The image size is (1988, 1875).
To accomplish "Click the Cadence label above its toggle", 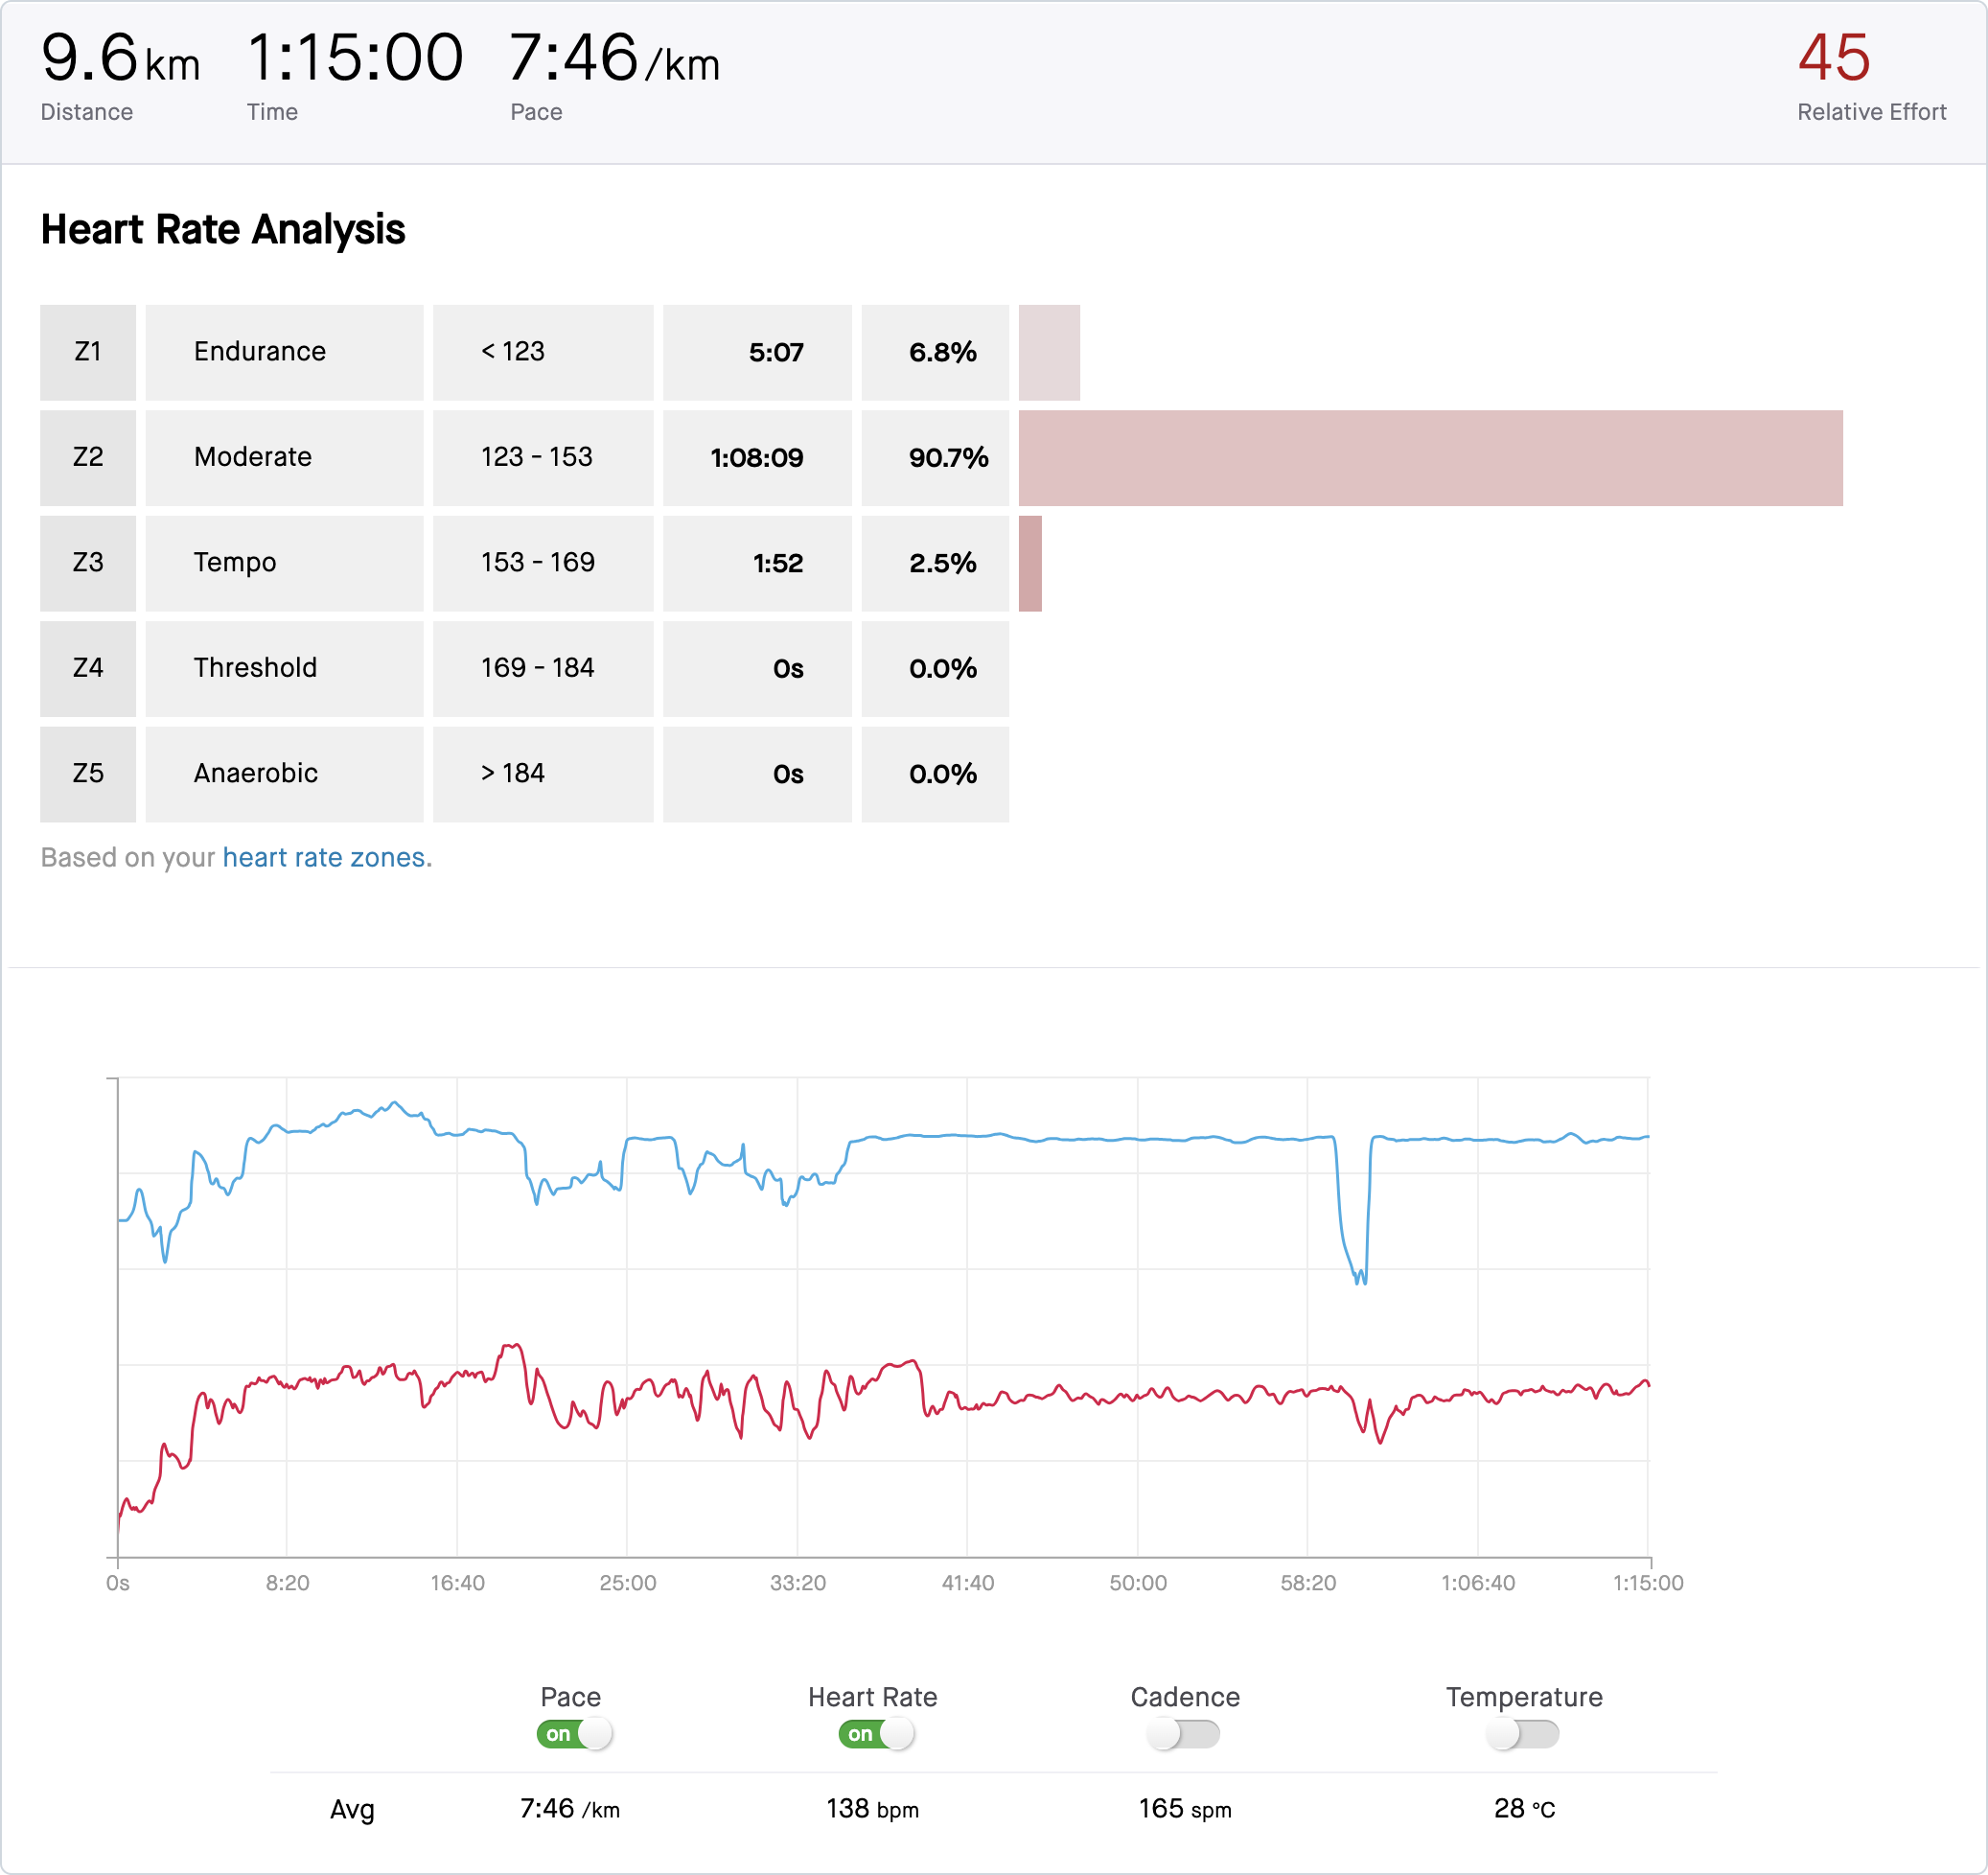I will (x=1185, y=1696).
